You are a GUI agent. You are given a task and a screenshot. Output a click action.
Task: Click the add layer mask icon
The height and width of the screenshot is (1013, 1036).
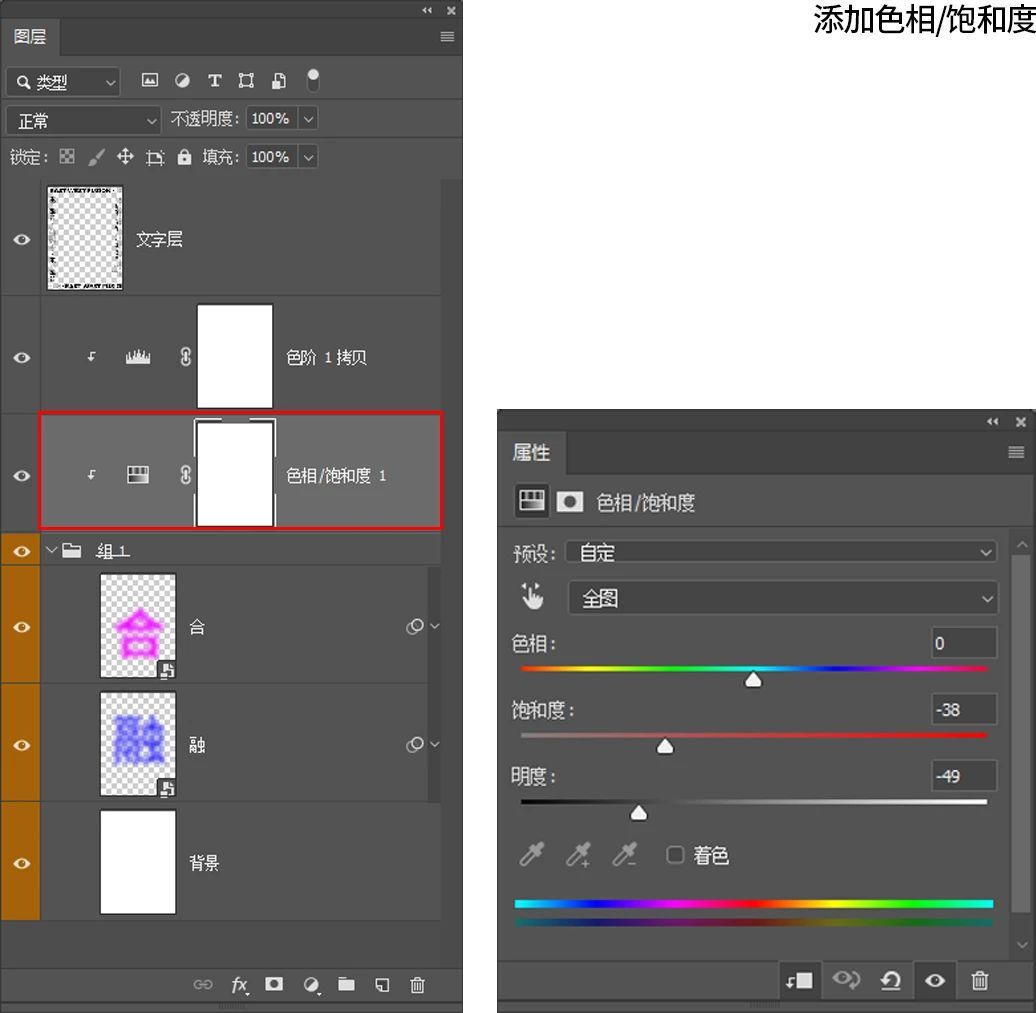274,984
